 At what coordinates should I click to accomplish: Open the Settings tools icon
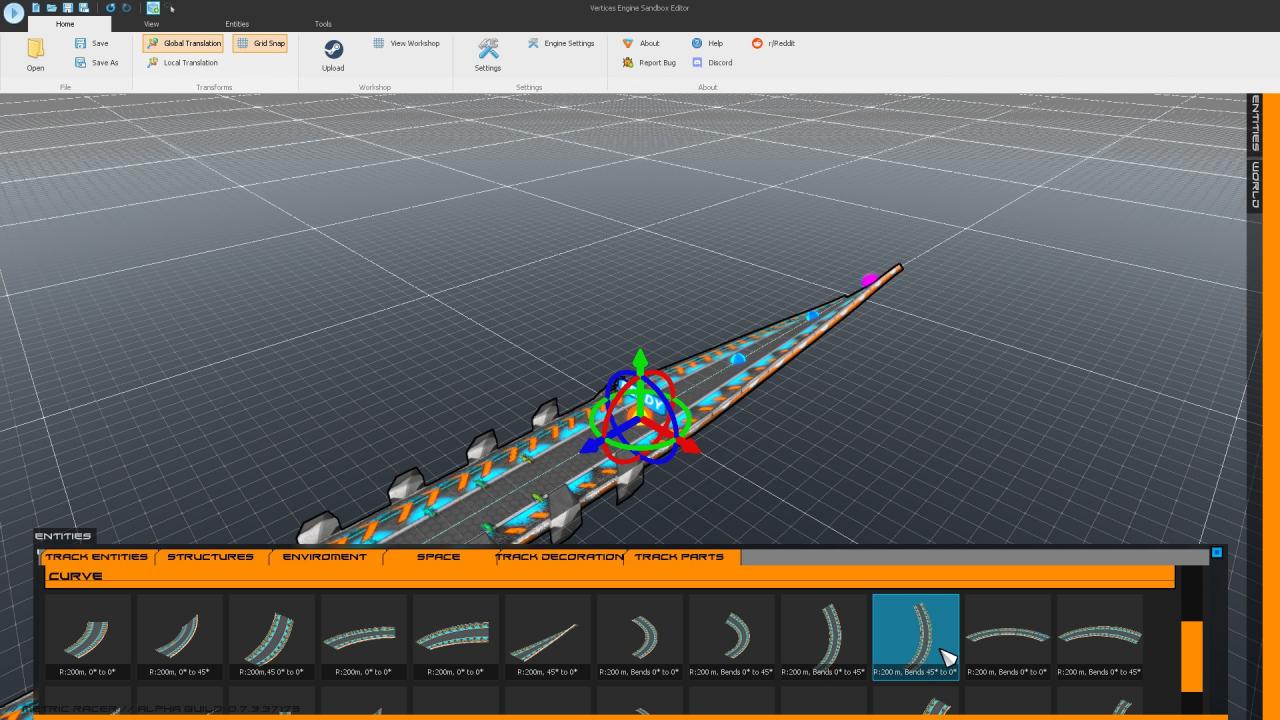[488, 49]
